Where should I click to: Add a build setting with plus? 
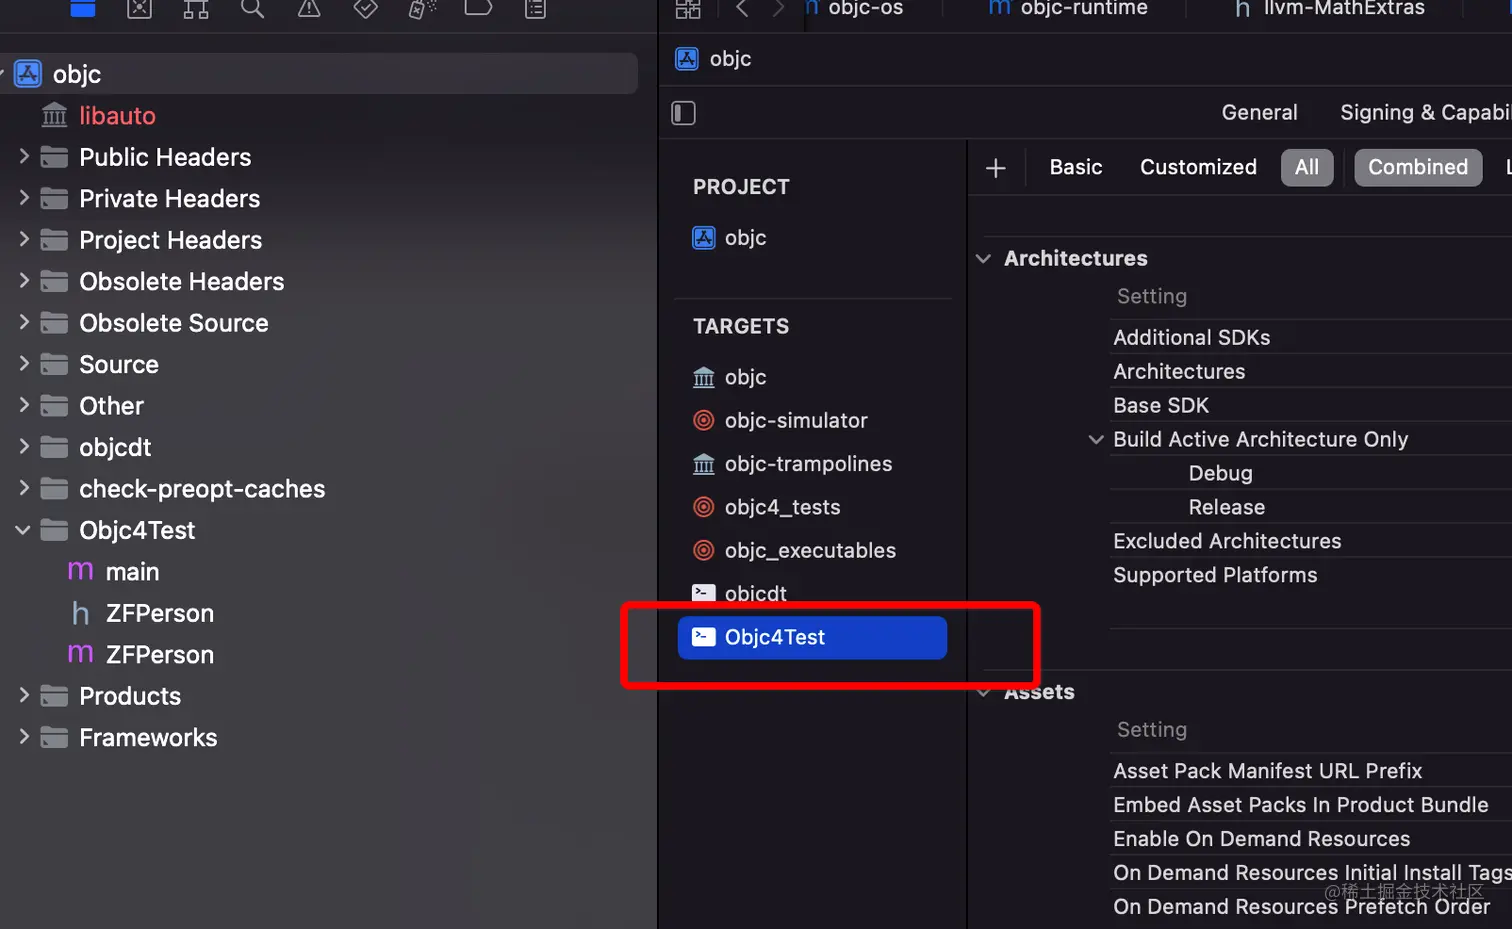click(995, 168)
